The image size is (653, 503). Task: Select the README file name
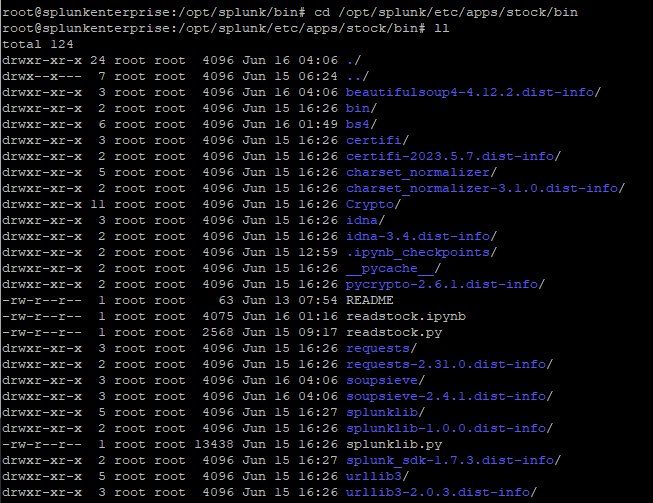tap(369, 301)
